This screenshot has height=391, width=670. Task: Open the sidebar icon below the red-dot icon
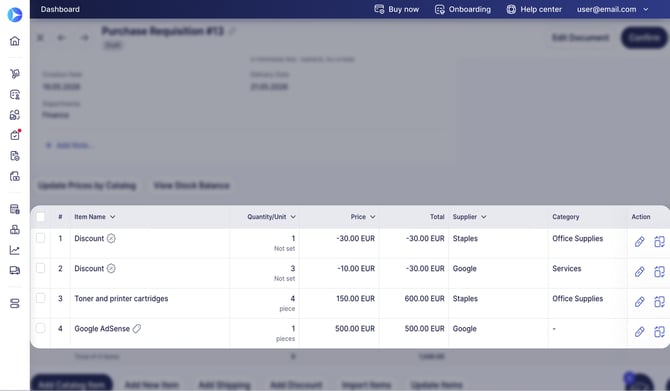[15, 156]
